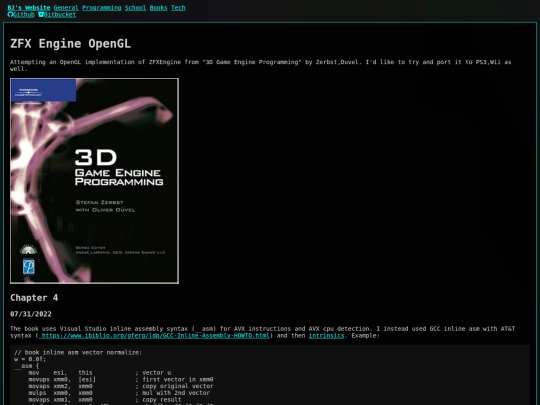Click the 'w = 0.0f;' code line
Screen dimensions: 540x405
click(30, 359)
